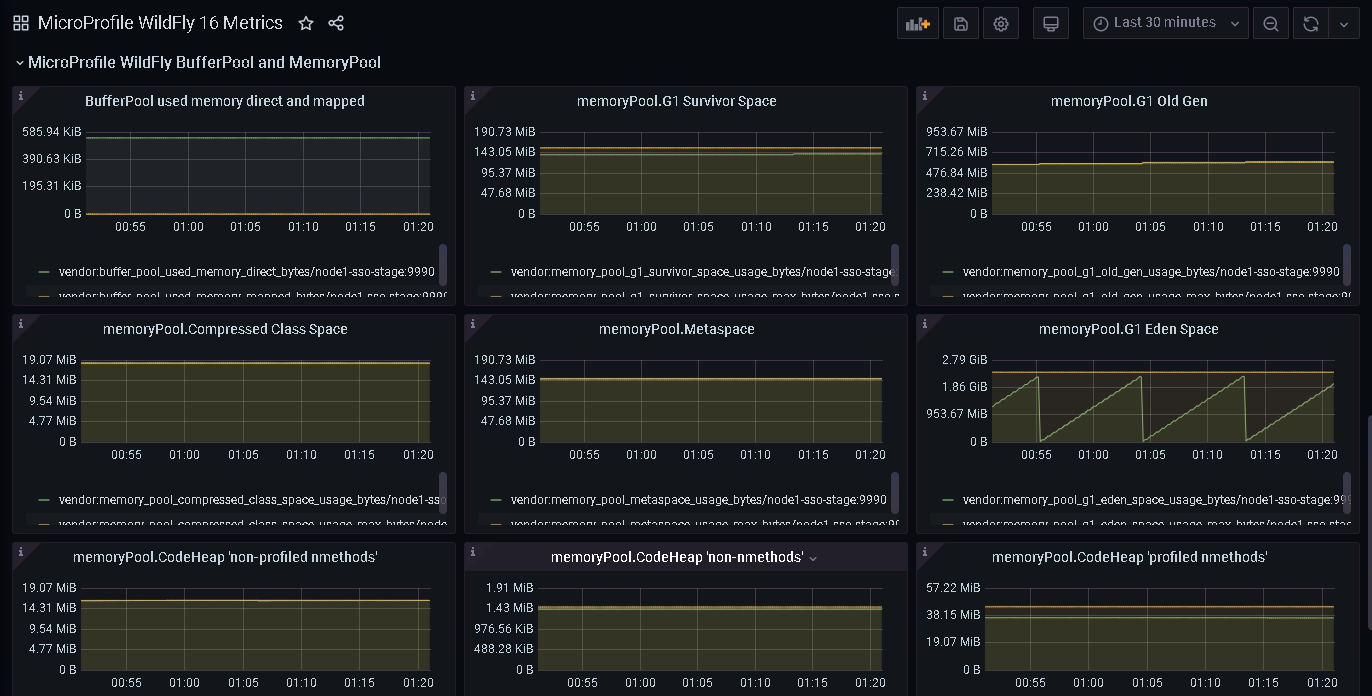
Task: Zoom out the time range
Action: click(x=1270, y=23)
